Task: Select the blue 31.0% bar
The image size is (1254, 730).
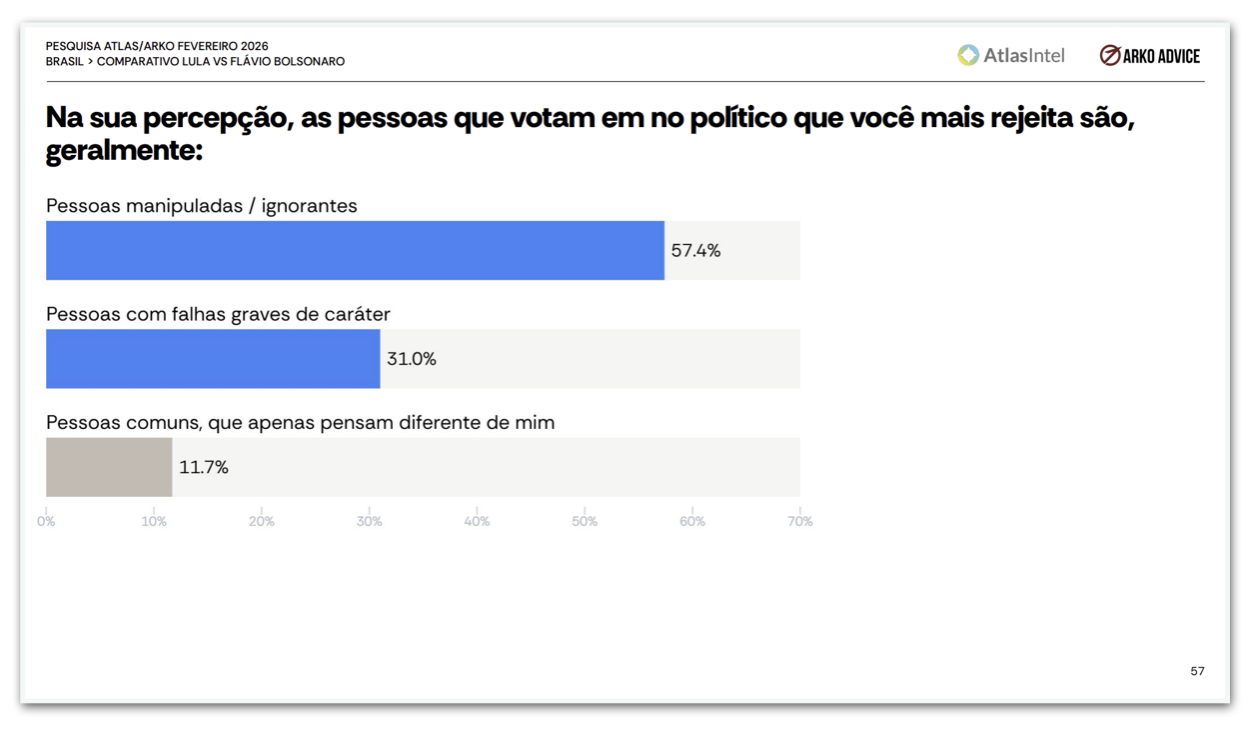Action: click(213, 359)
